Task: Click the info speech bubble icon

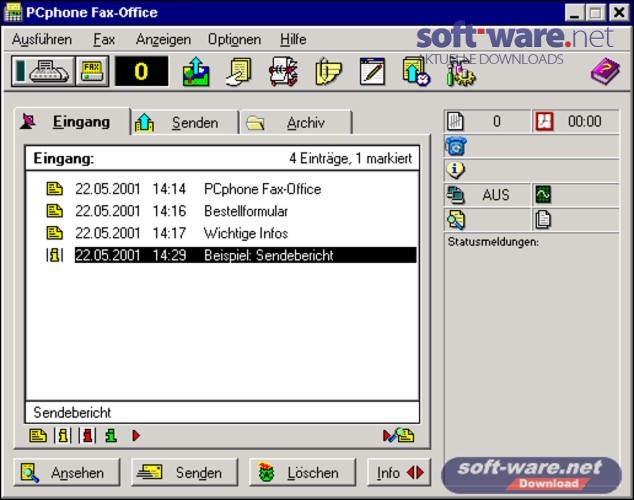Action: point(455,170)
